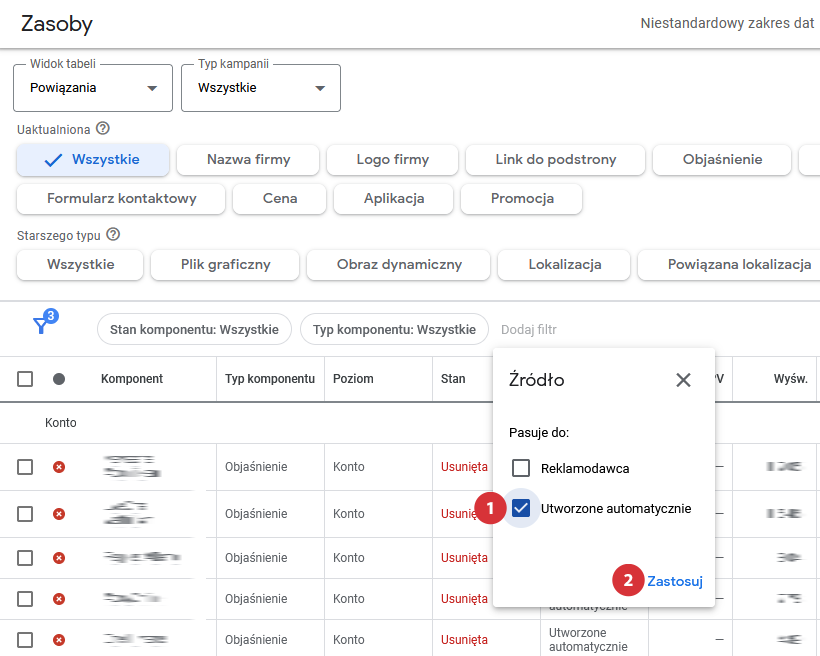Select the Formularz kontaktowy chip
The image size is (820, 656).
[121, 199]
